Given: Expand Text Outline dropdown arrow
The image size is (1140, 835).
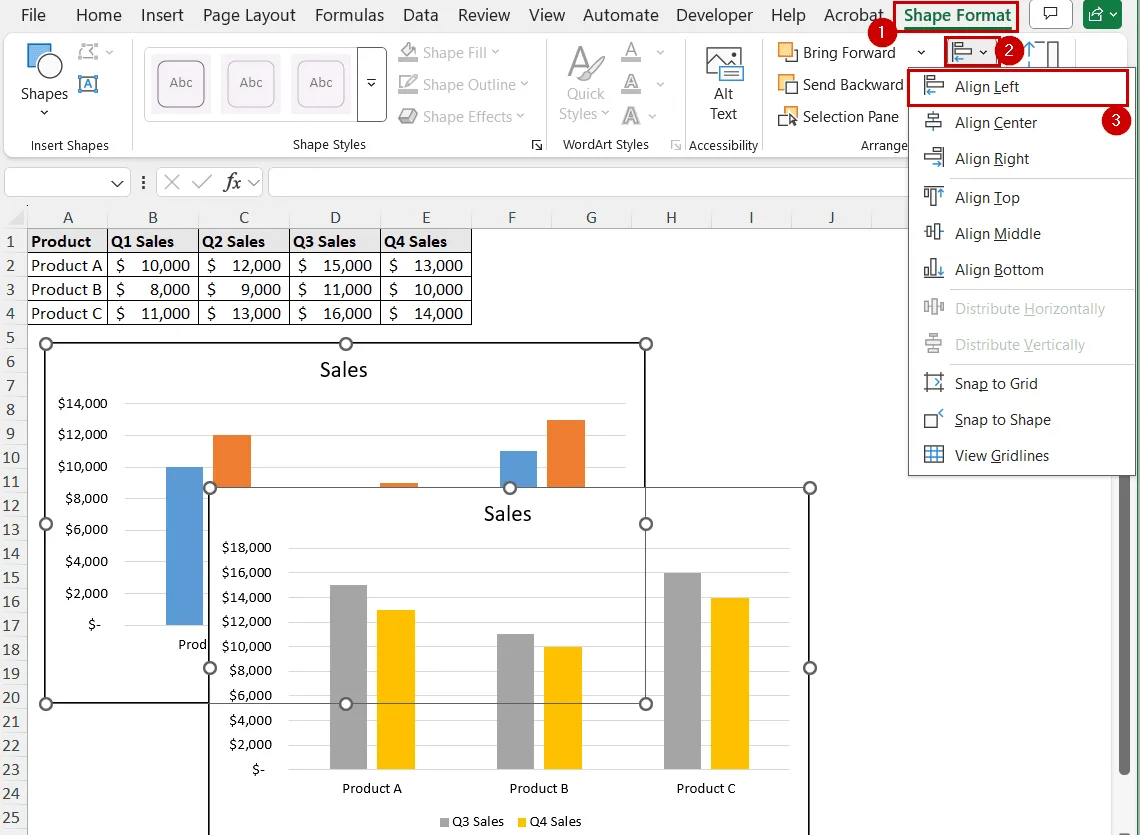Looking at the screenshot, I should 660,84.
